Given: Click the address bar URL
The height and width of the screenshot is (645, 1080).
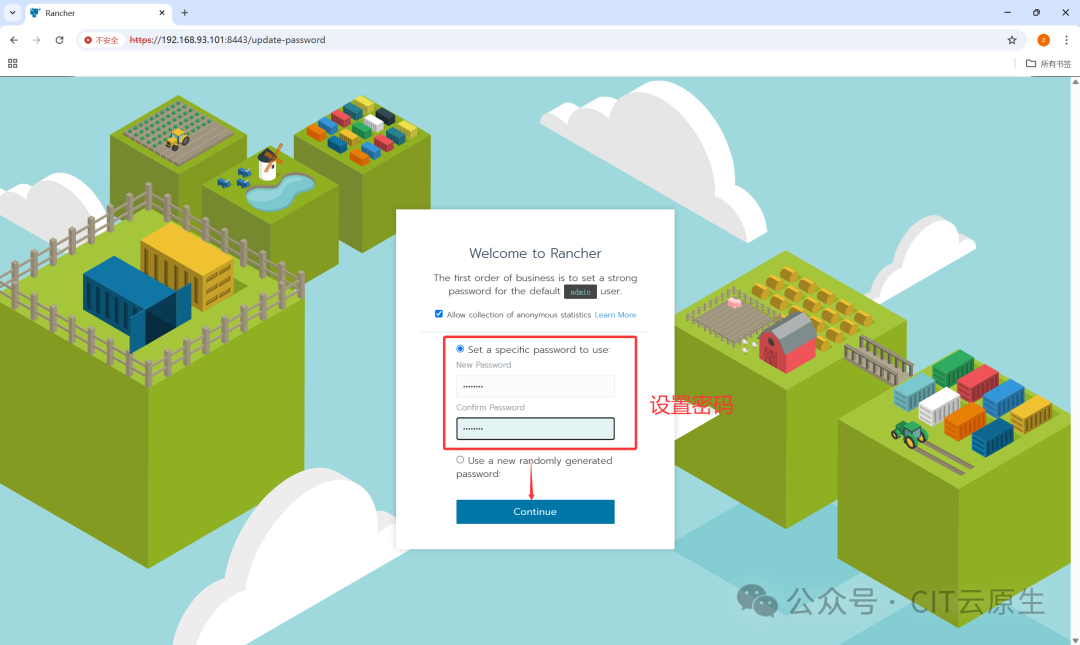Looking at the screenshot, I should tap(227, 40).
